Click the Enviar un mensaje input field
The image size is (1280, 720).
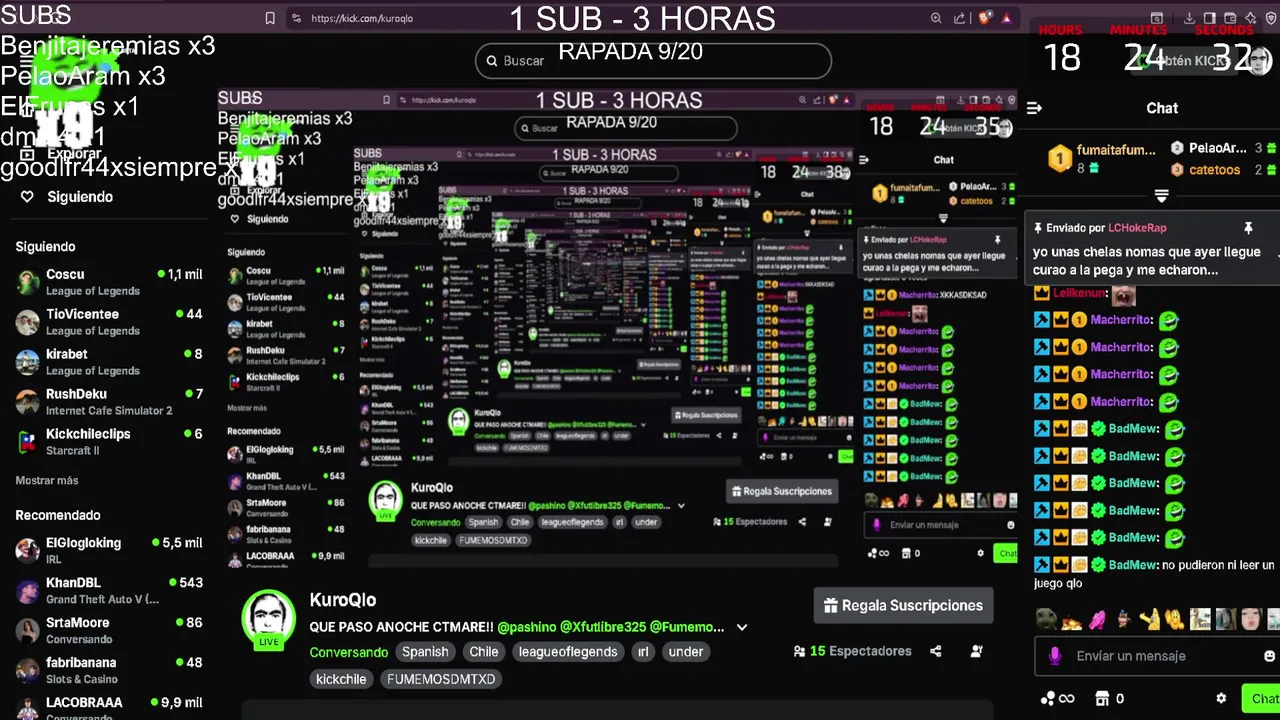1157,656
